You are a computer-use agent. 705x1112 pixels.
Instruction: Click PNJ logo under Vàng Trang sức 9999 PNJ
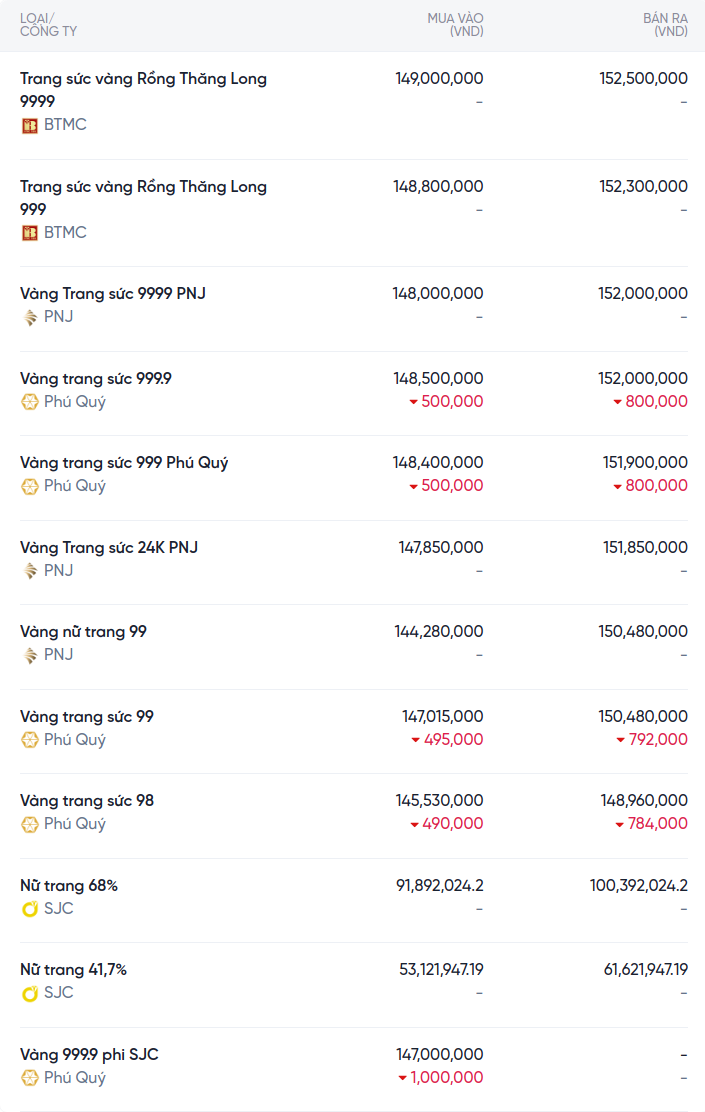(x=30, y=317)
